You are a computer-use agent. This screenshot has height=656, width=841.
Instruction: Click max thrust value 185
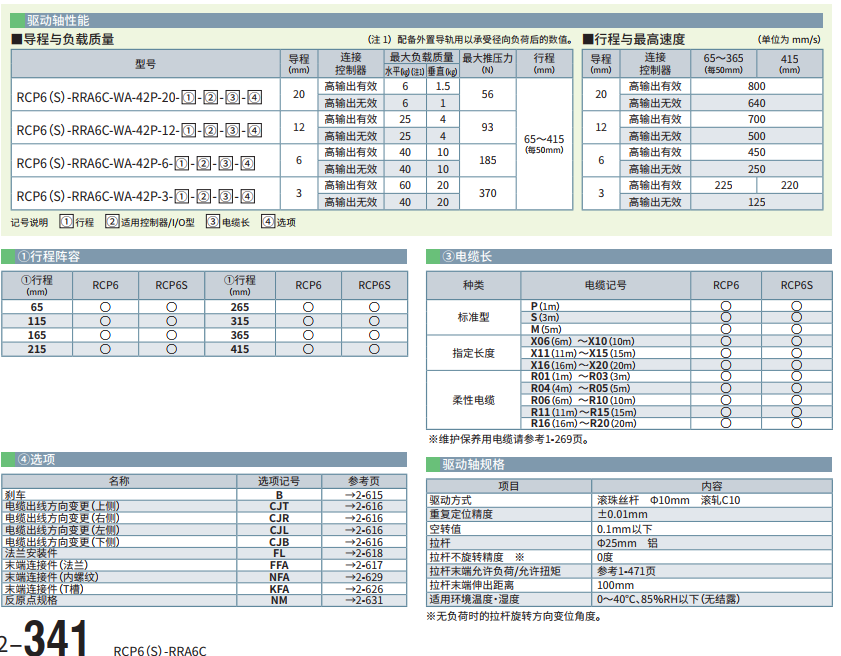click(487, 160)
